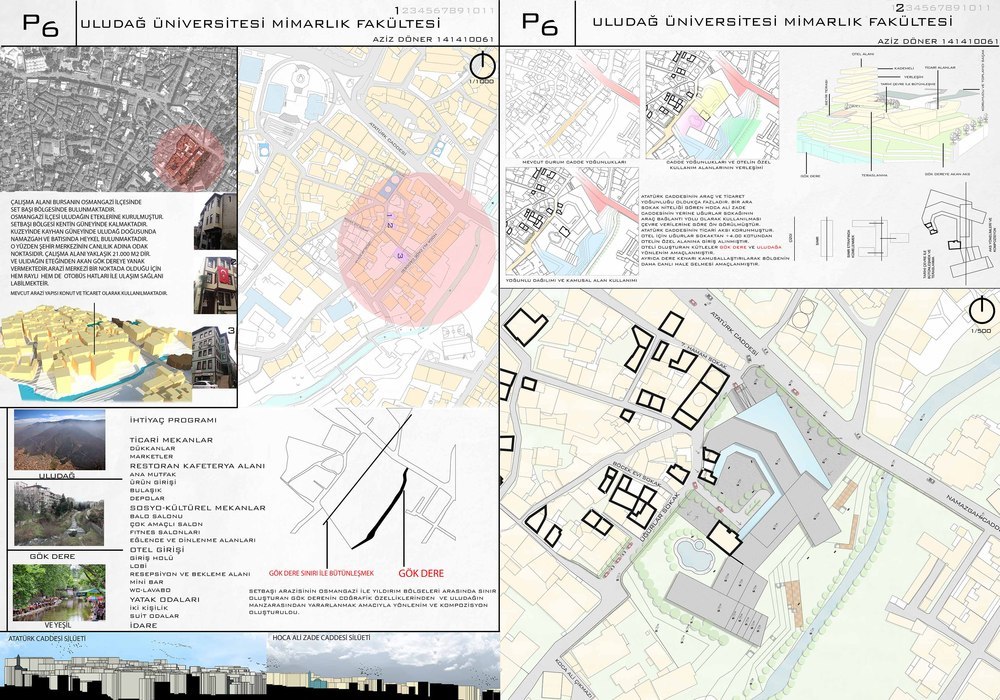Viewport: 1000px width, 700px height.
Task: Click the building photo with the Turkish flag
Action: coord(215,285)
